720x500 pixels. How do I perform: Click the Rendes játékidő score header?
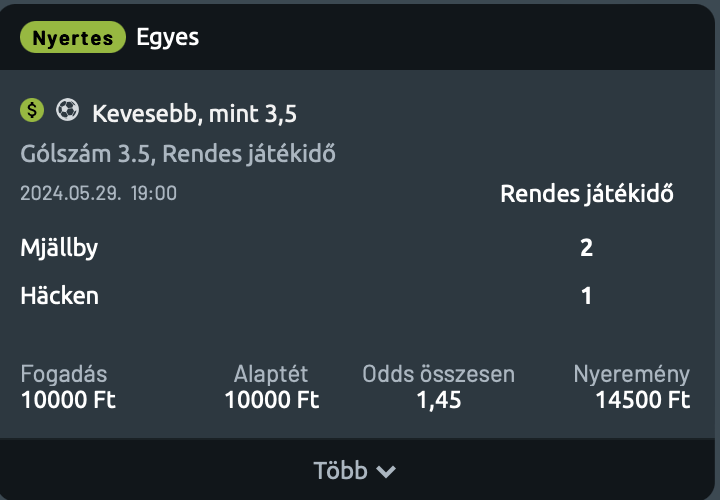[x=587, y=193]
